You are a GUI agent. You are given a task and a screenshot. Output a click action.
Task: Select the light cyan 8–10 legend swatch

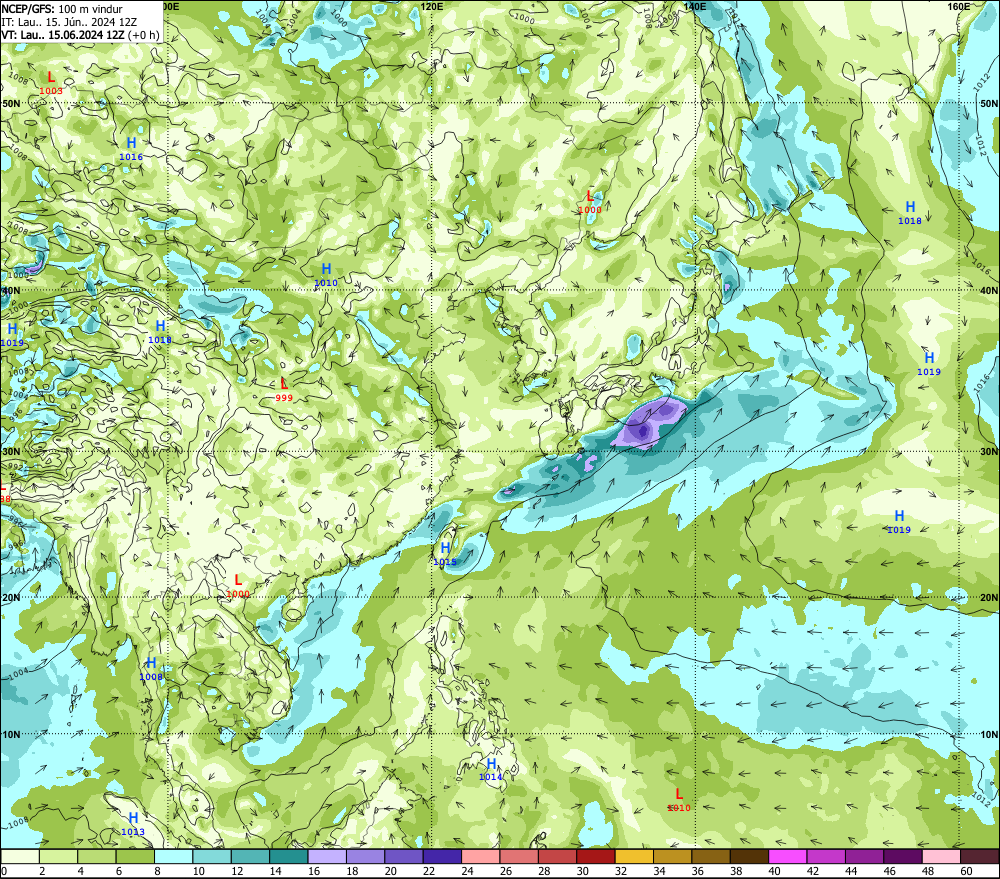coord(173,856)
